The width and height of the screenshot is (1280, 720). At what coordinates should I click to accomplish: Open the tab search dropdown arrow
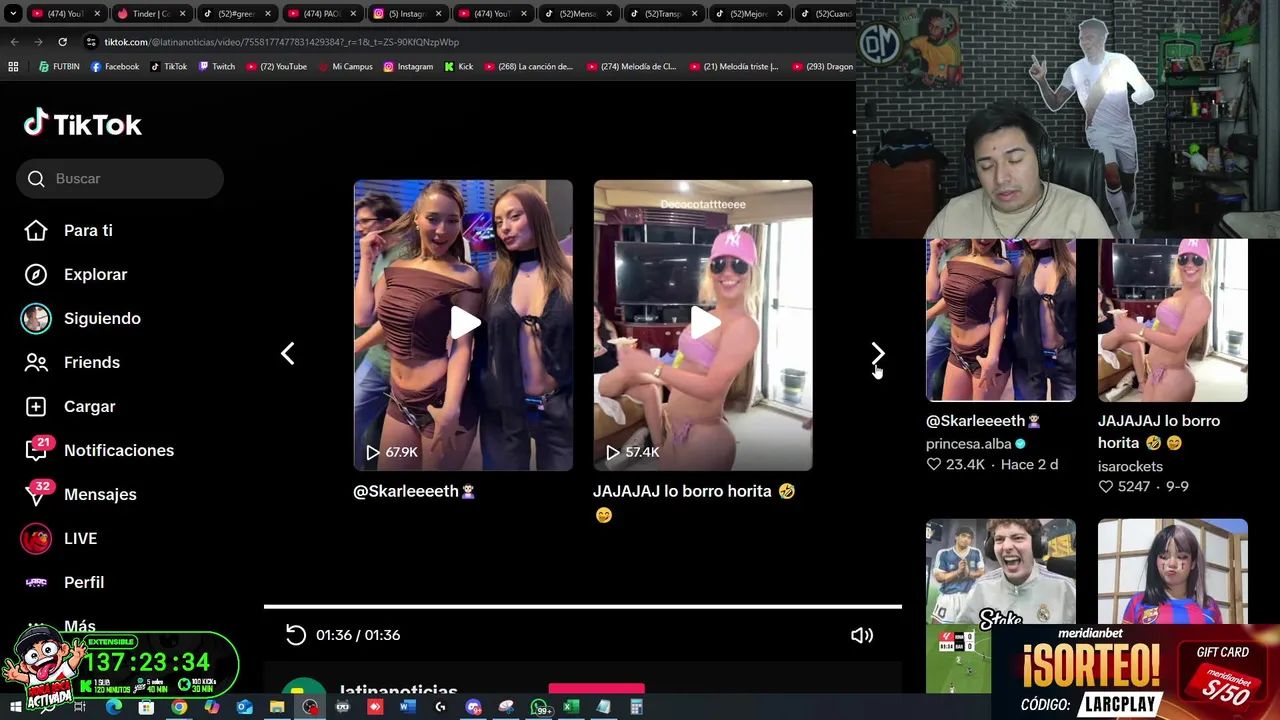pos(13,14)
